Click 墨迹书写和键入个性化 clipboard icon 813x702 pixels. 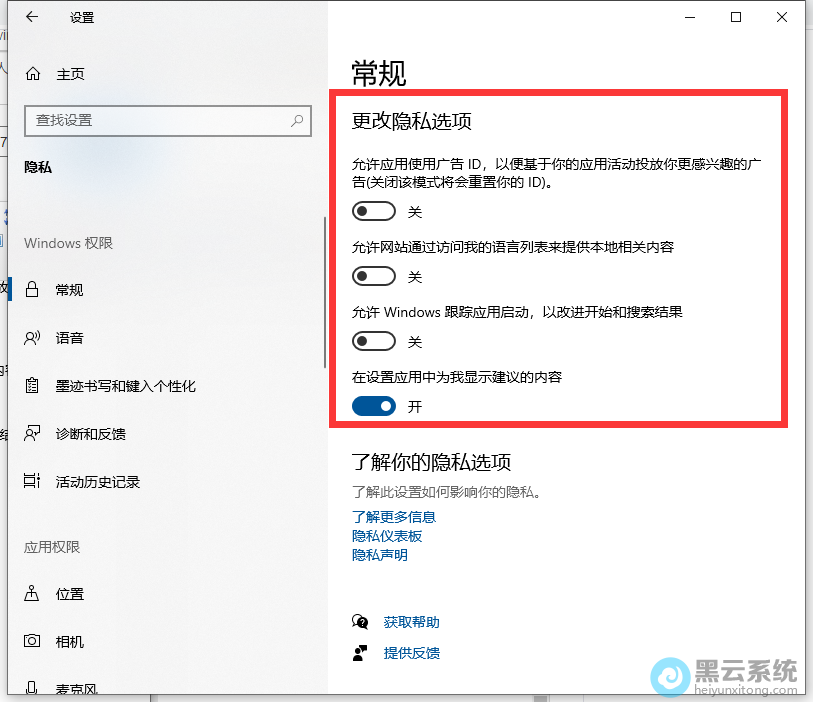point(33,386)
